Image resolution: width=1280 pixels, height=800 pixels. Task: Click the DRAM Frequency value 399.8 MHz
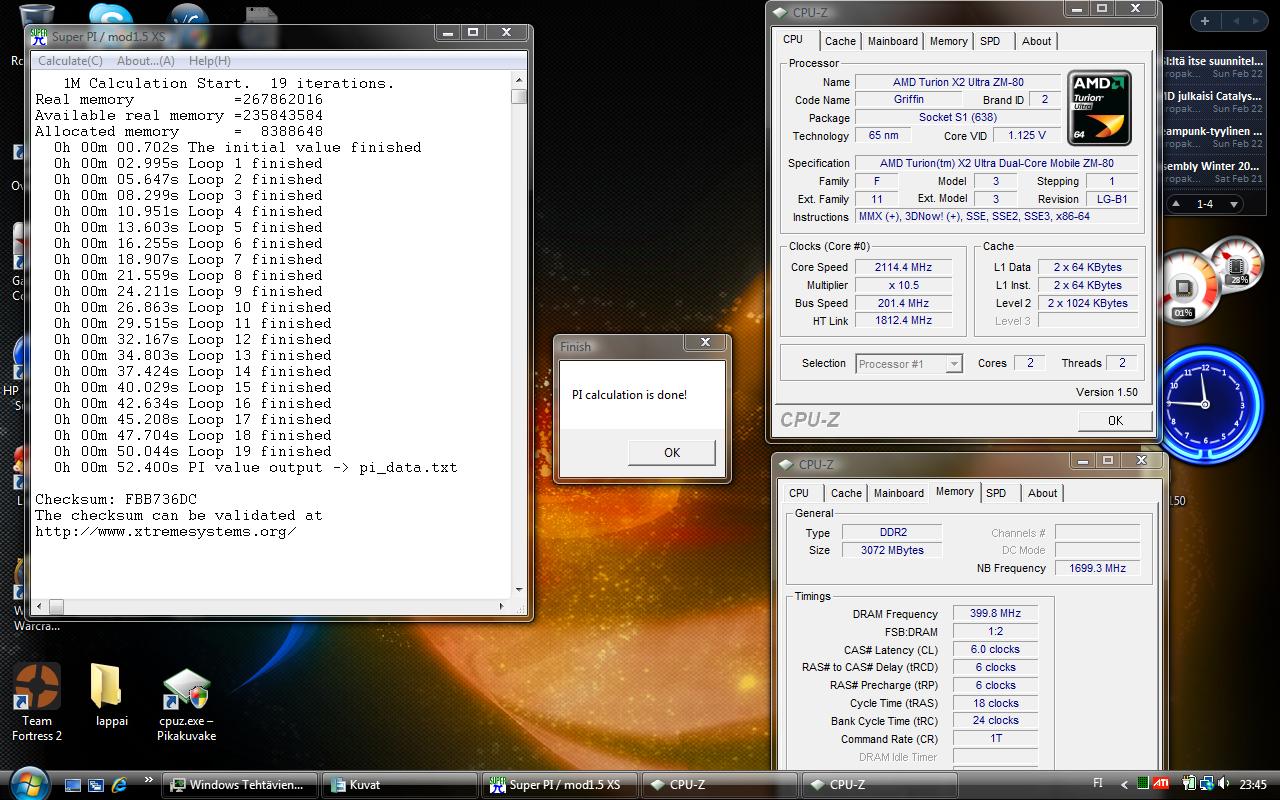pos(995,613)
